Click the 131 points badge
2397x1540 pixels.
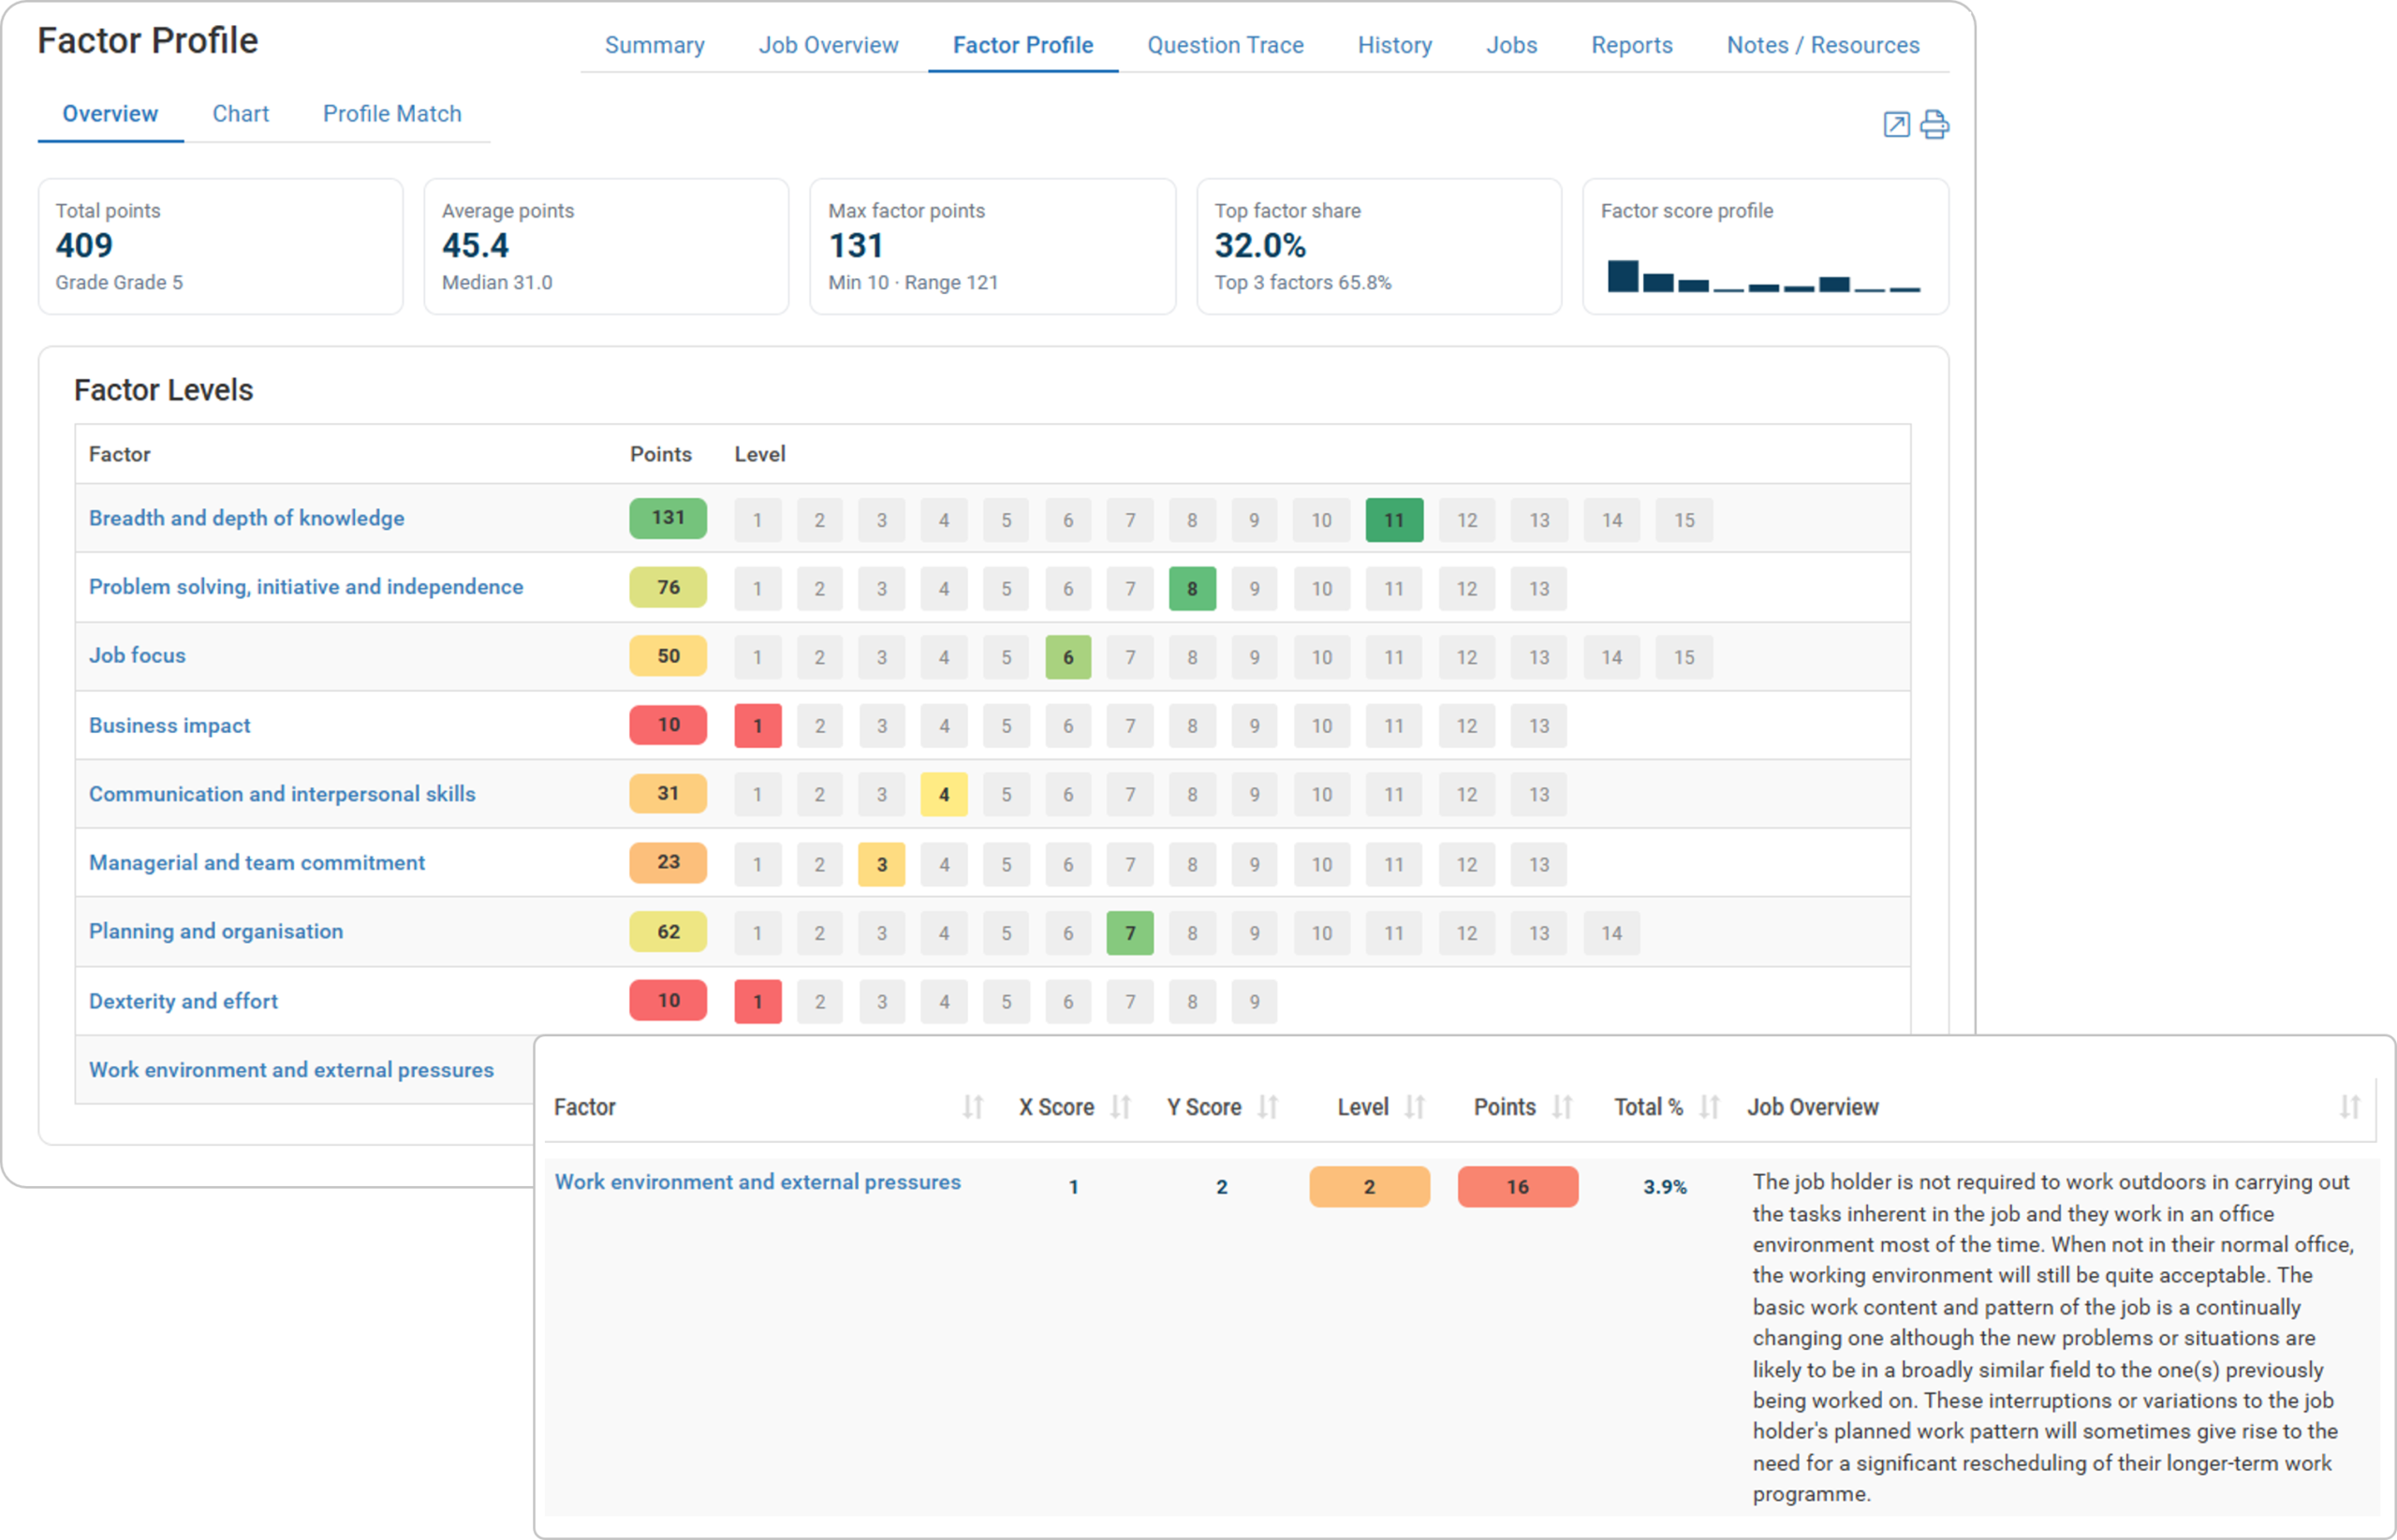pyautogui.click(x=668, y=518)
